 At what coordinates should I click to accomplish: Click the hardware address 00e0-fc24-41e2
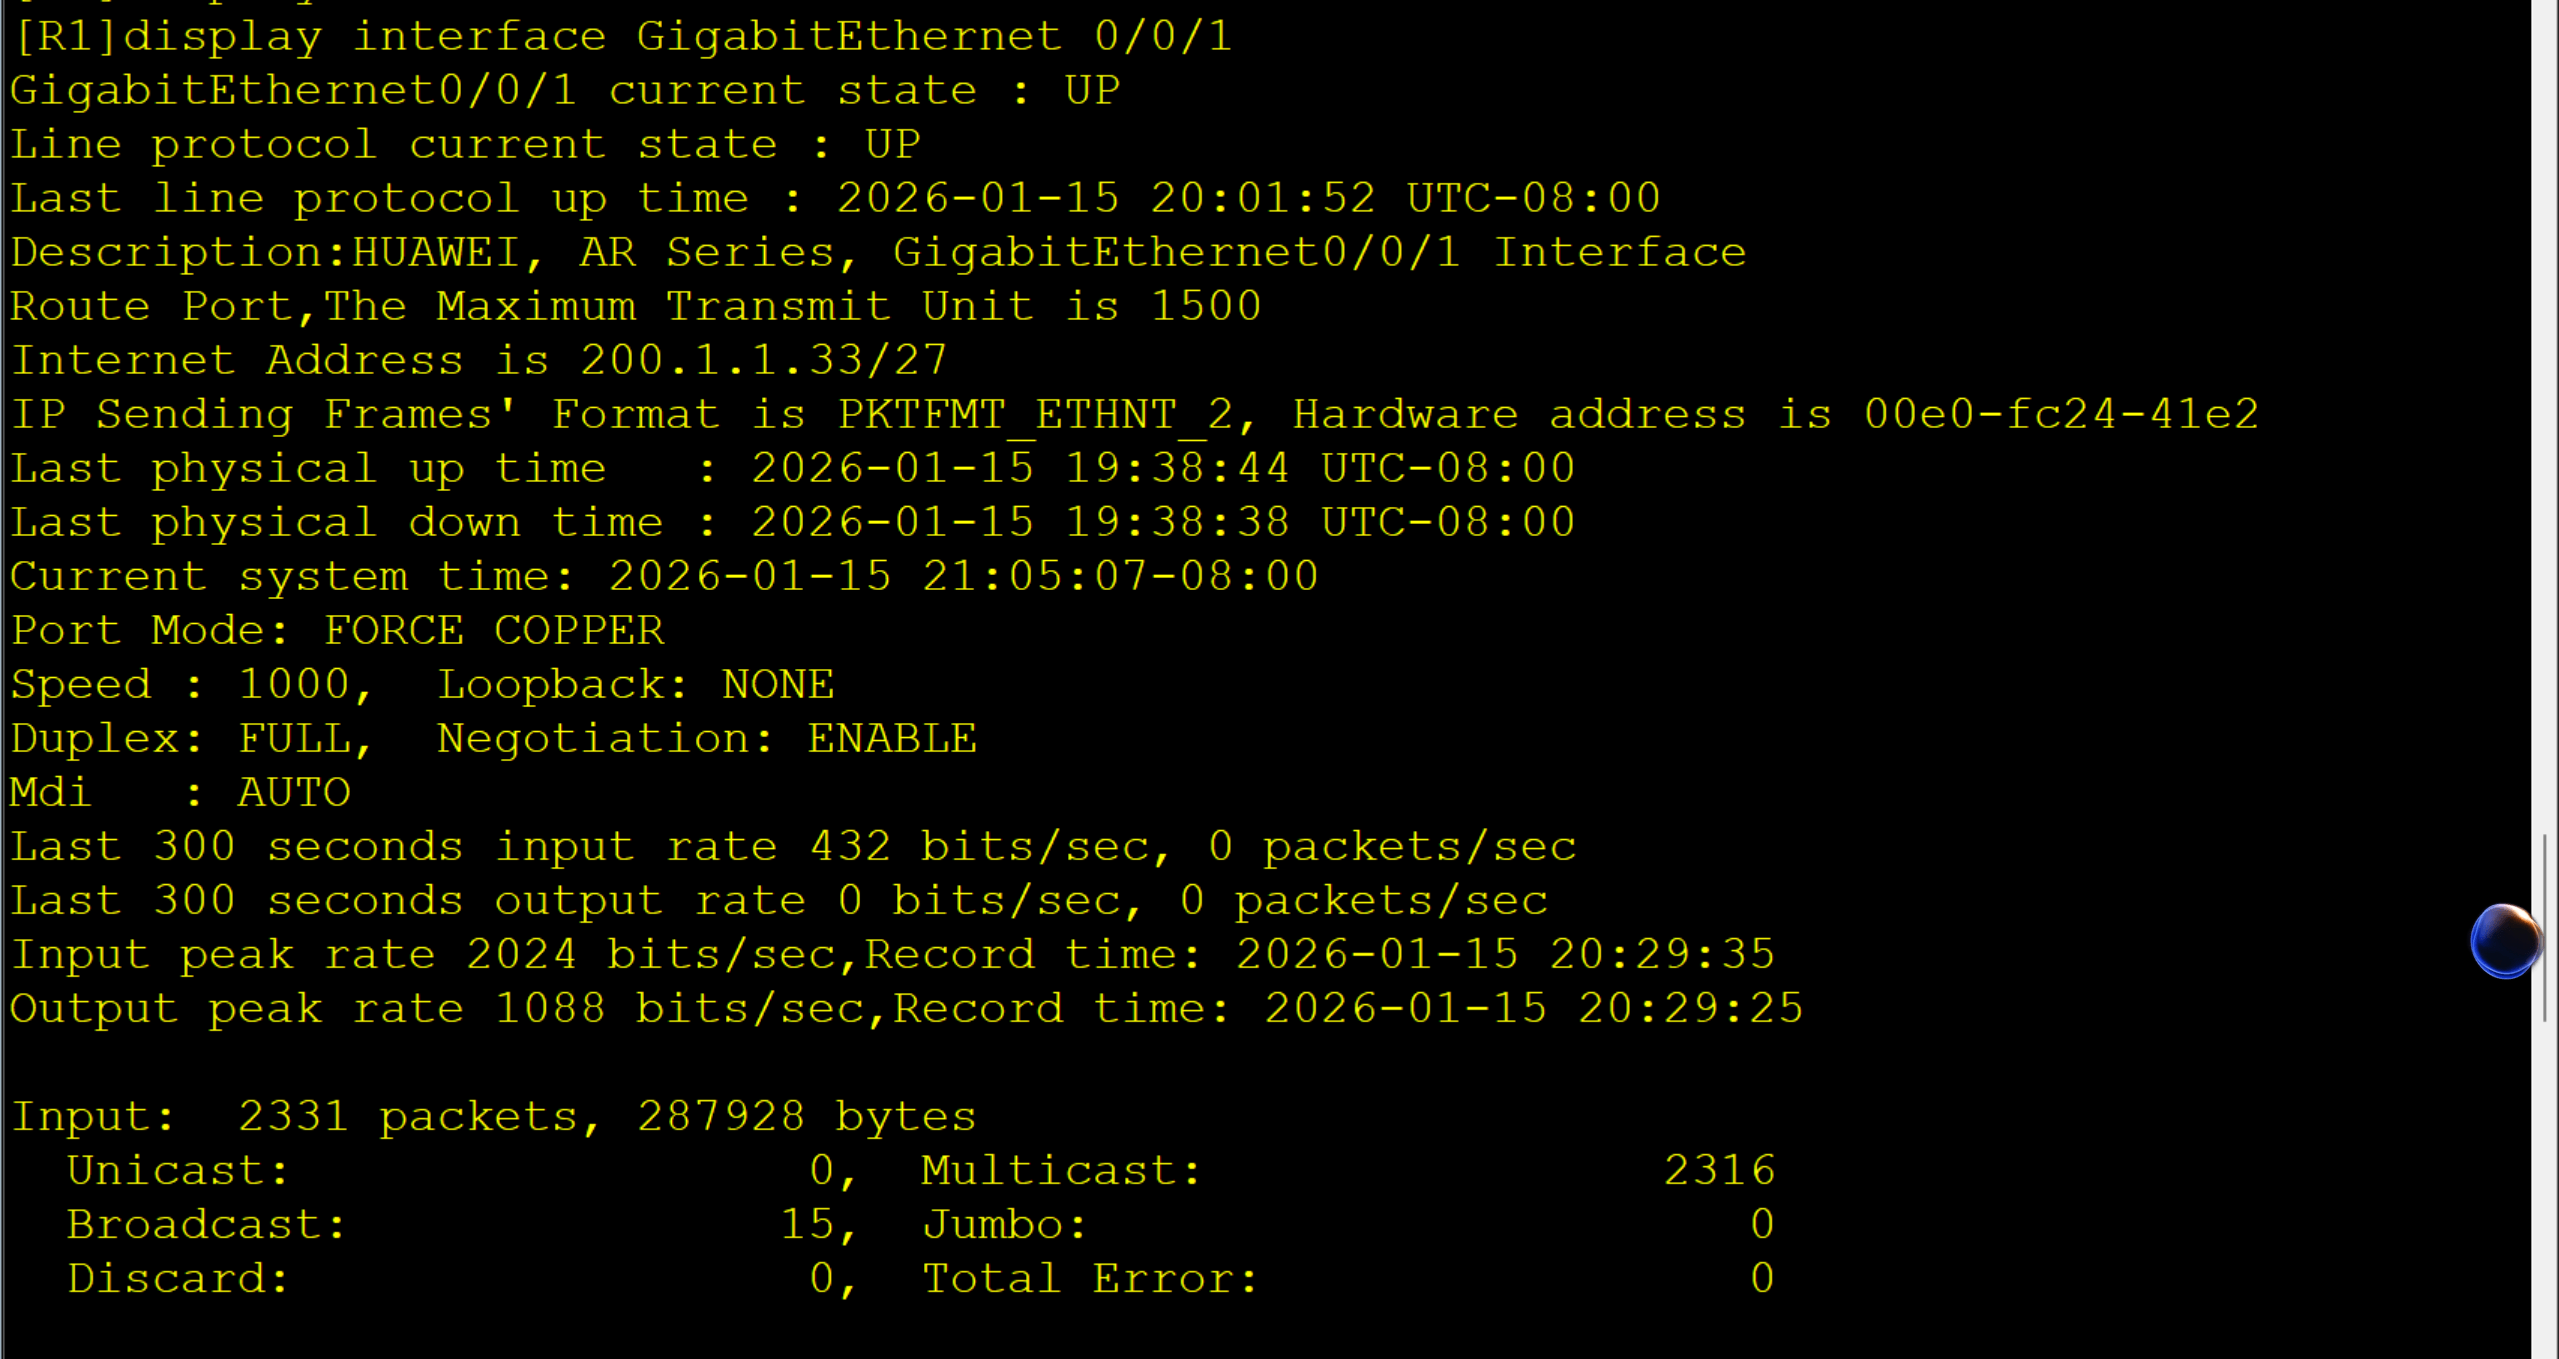coord(2060,414)
